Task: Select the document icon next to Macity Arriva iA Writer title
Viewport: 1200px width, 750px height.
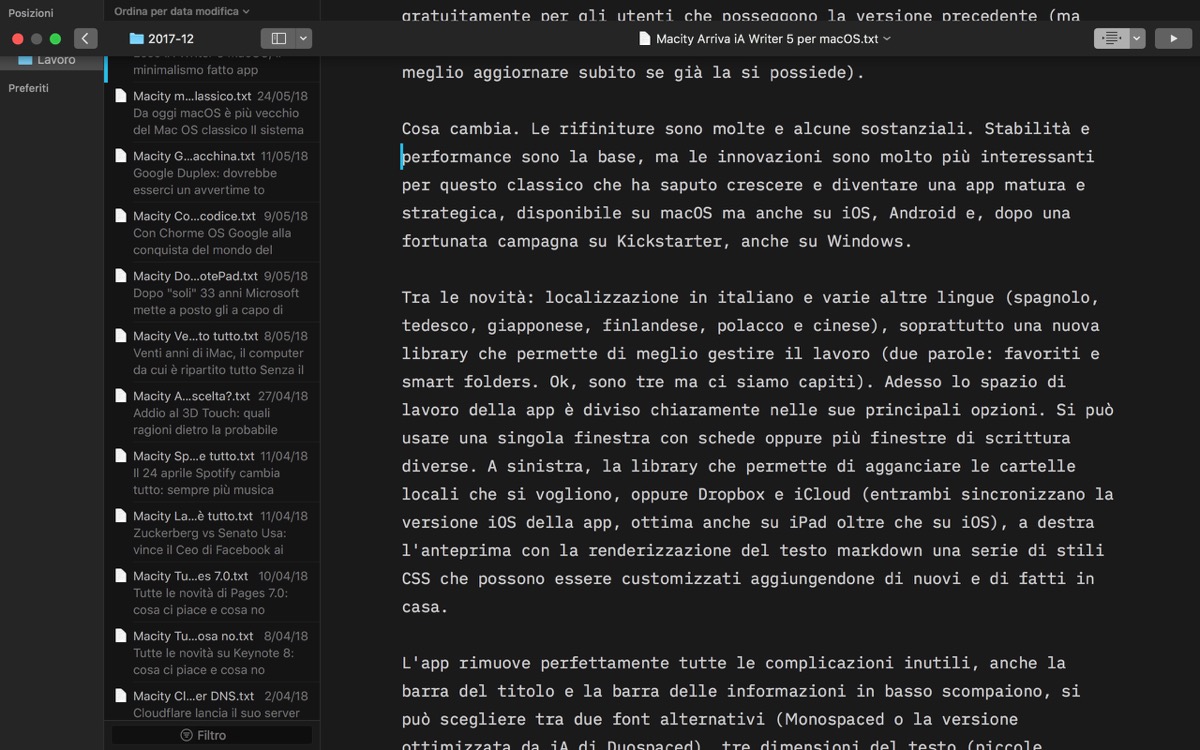Action: click(644, 37)
